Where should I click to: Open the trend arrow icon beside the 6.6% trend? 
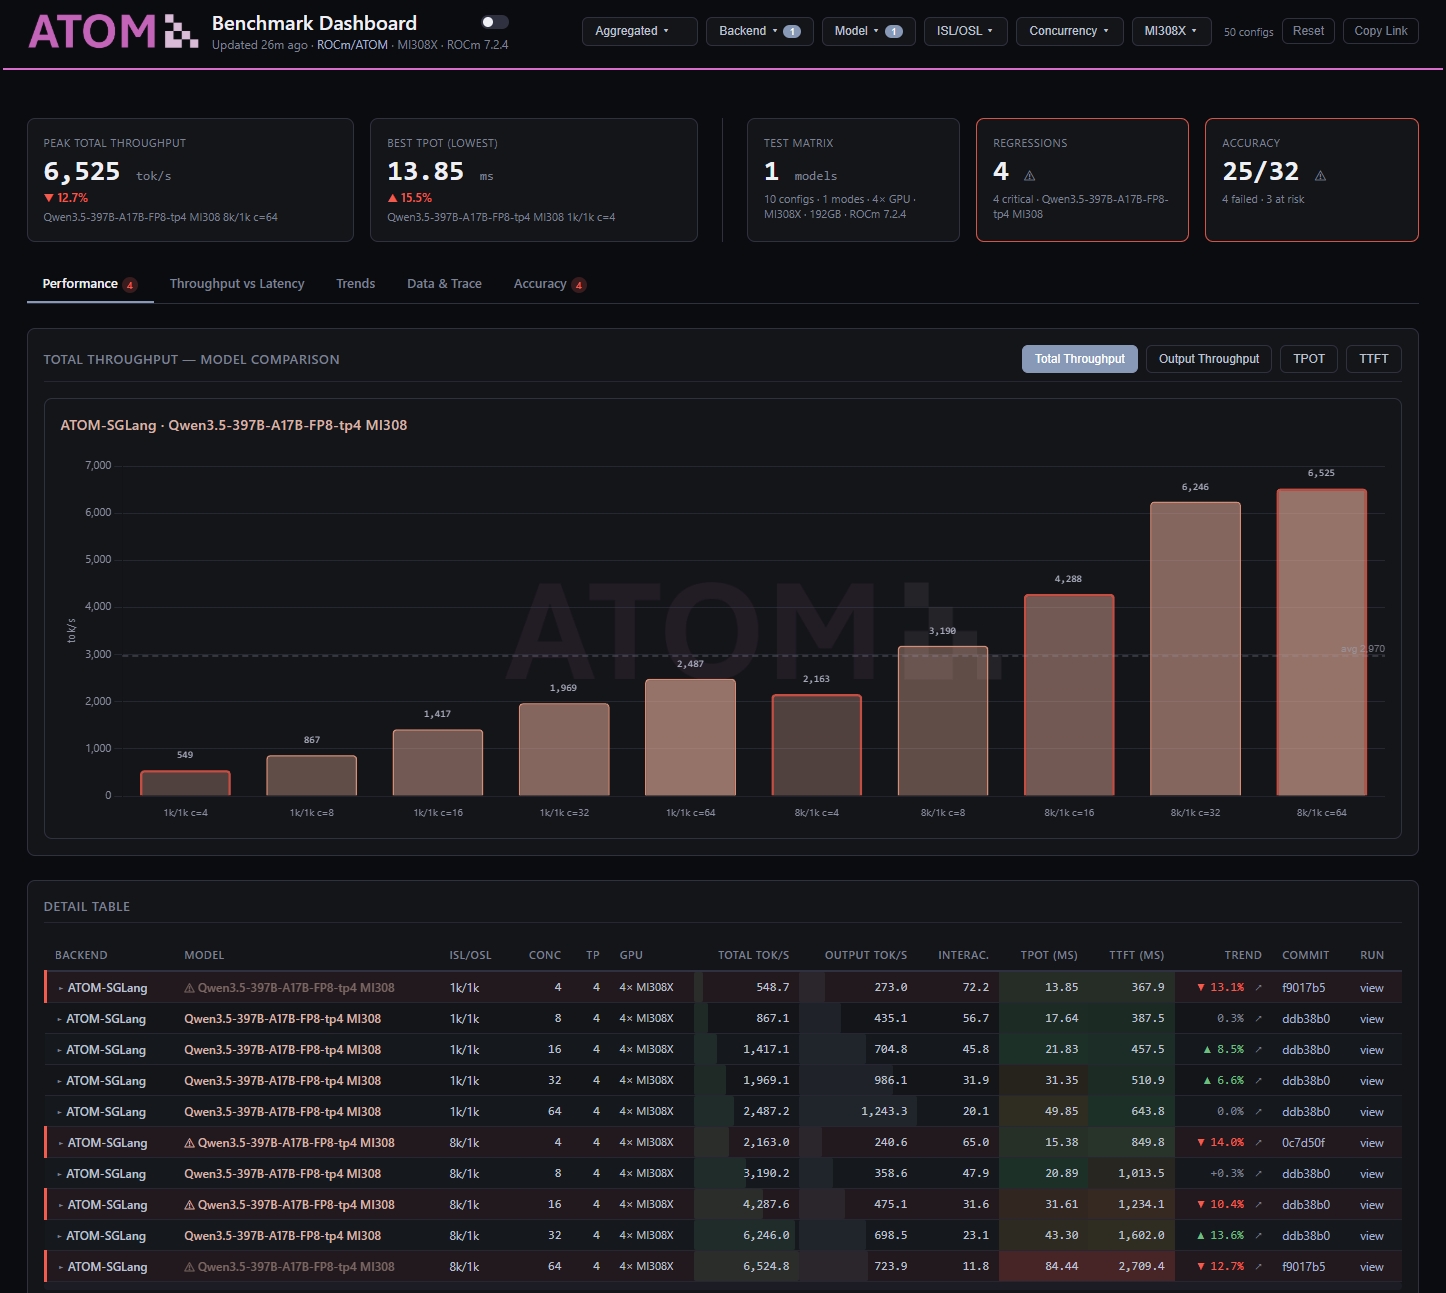click(1258, 1080)
